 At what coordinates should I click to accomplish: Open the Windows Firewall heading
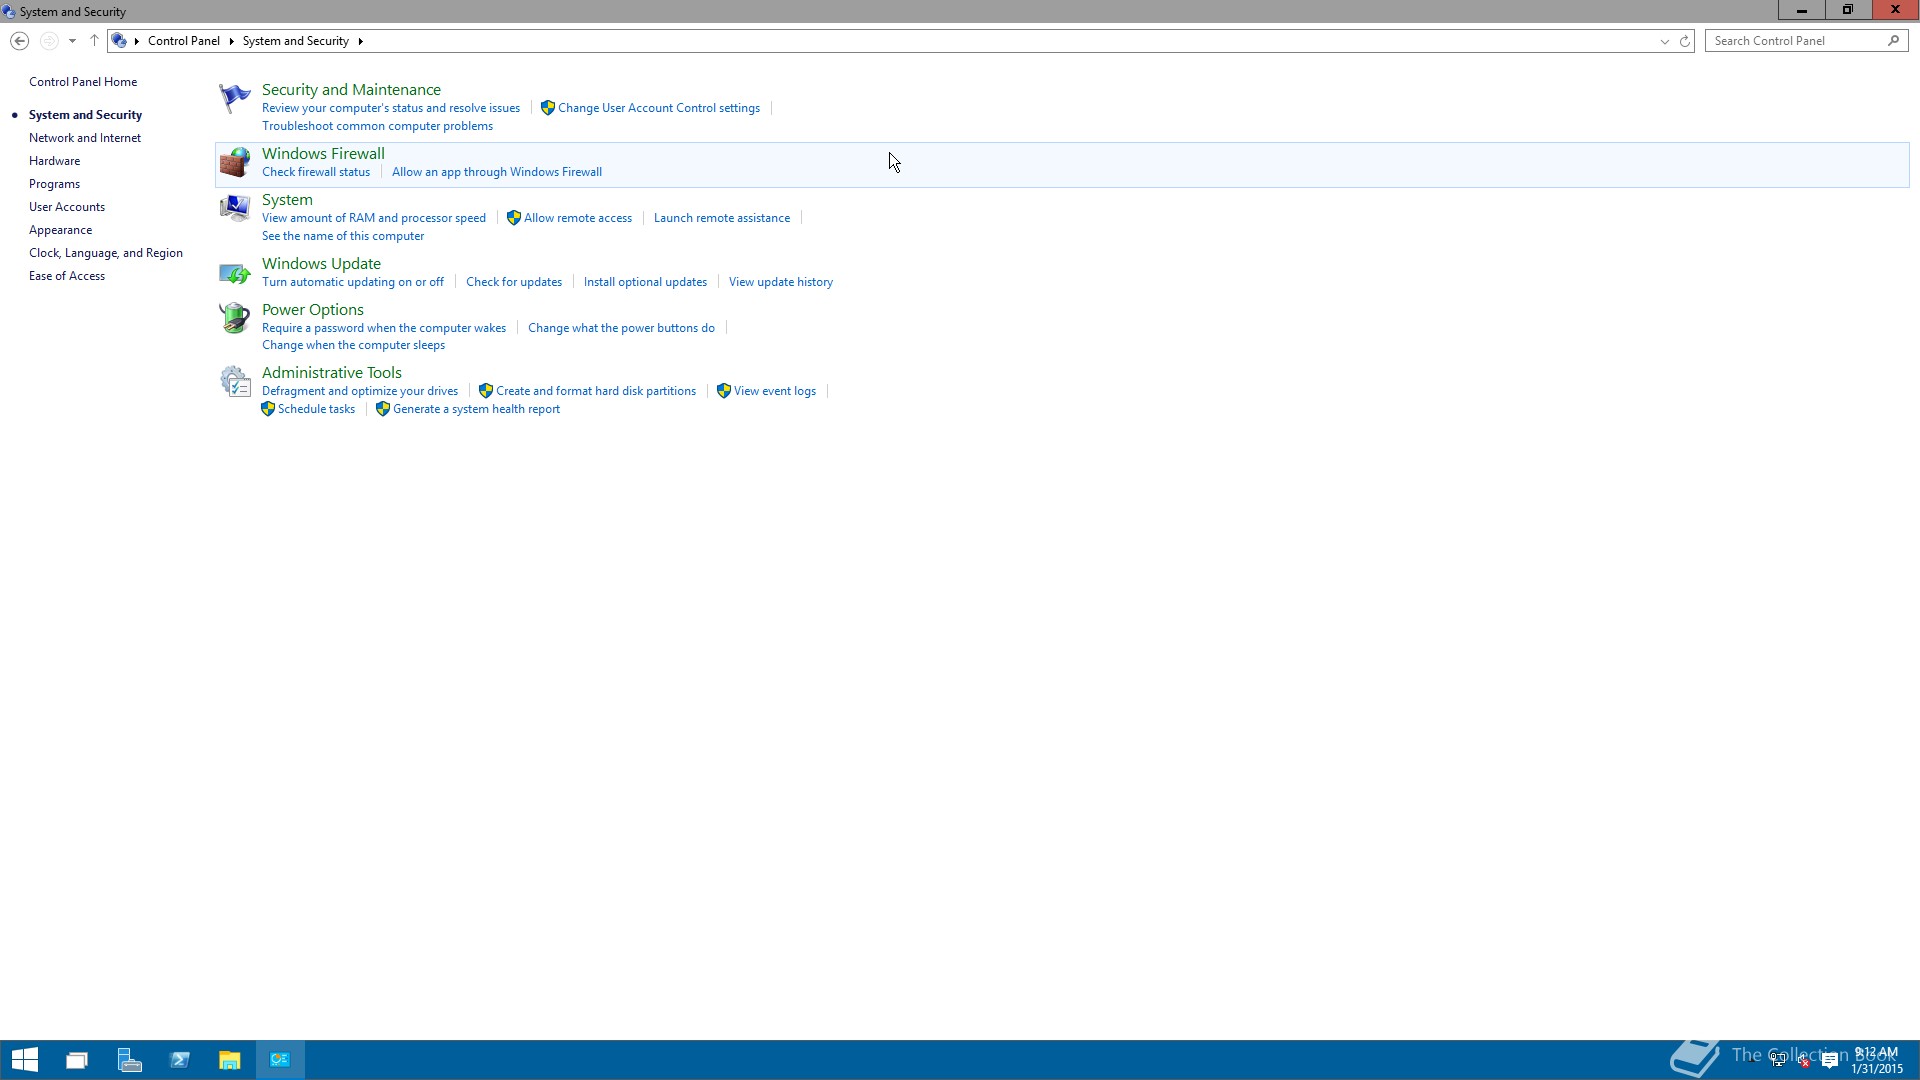(323, 153)
